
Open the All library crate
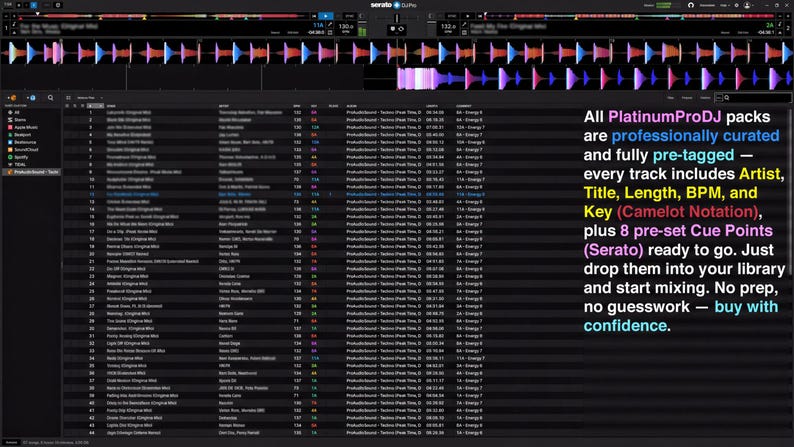[16, 112]
